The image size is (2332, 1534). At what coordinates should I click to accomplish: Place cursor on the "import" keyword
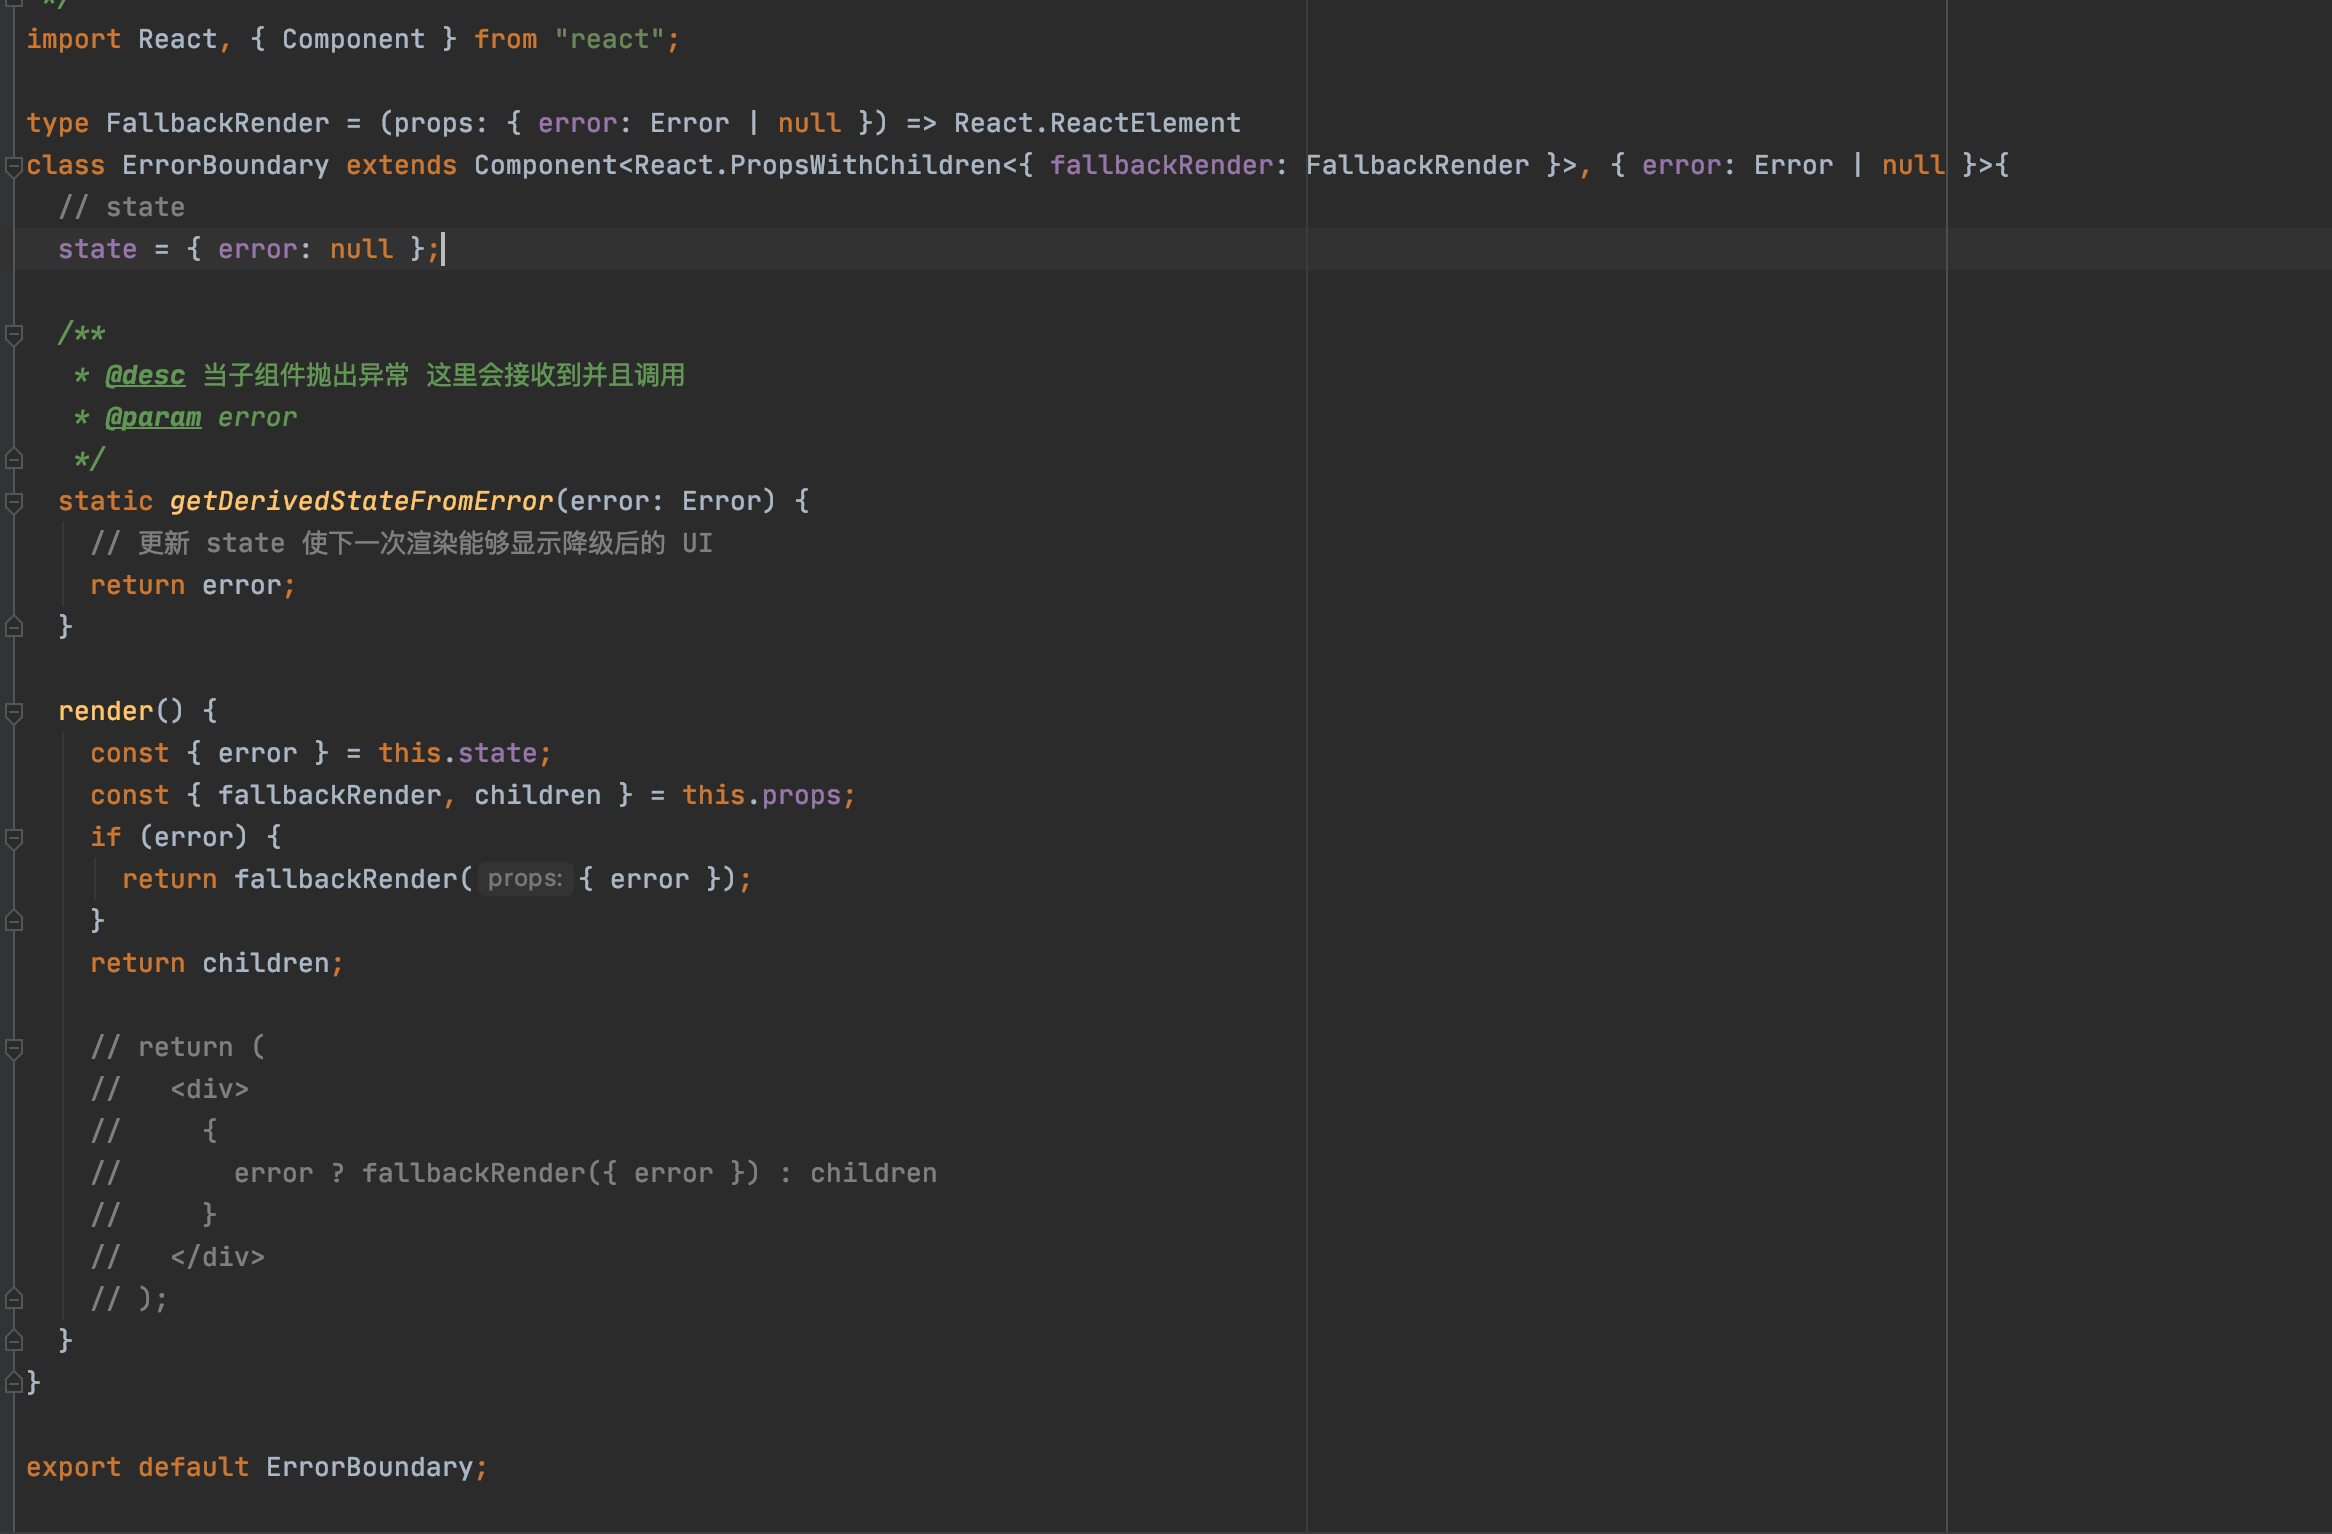pyautogui.click(x=73, y=39)
